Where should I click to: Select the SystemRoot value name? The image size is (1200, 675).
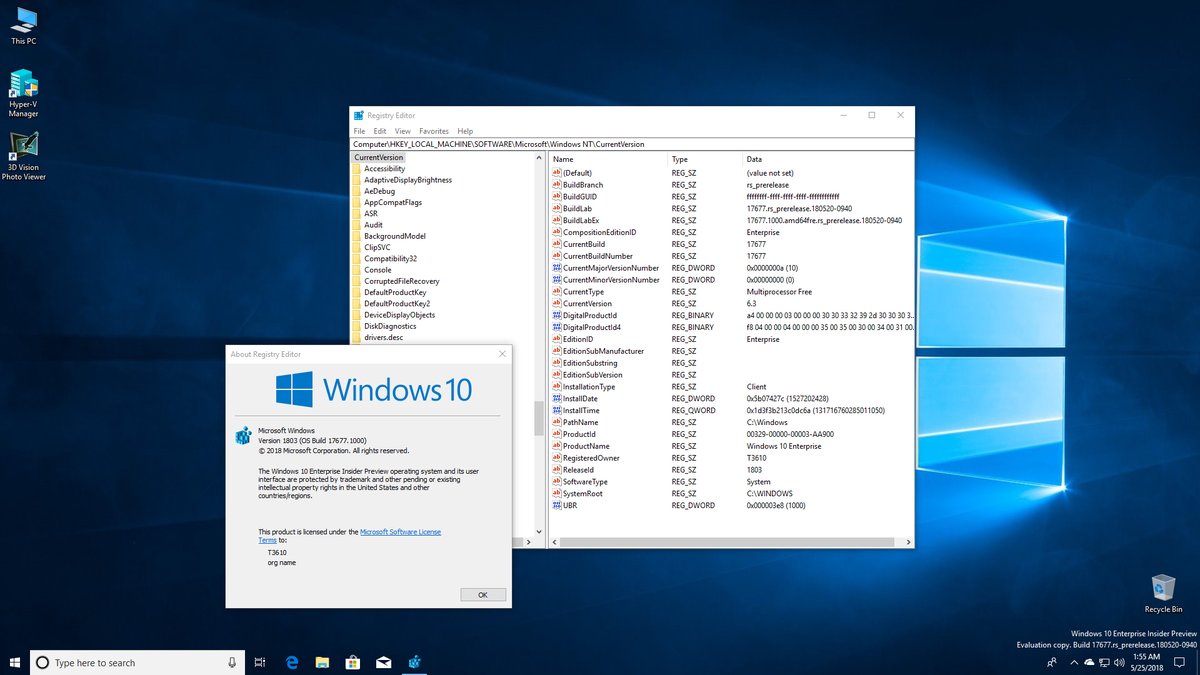click(x=583, y=493)
